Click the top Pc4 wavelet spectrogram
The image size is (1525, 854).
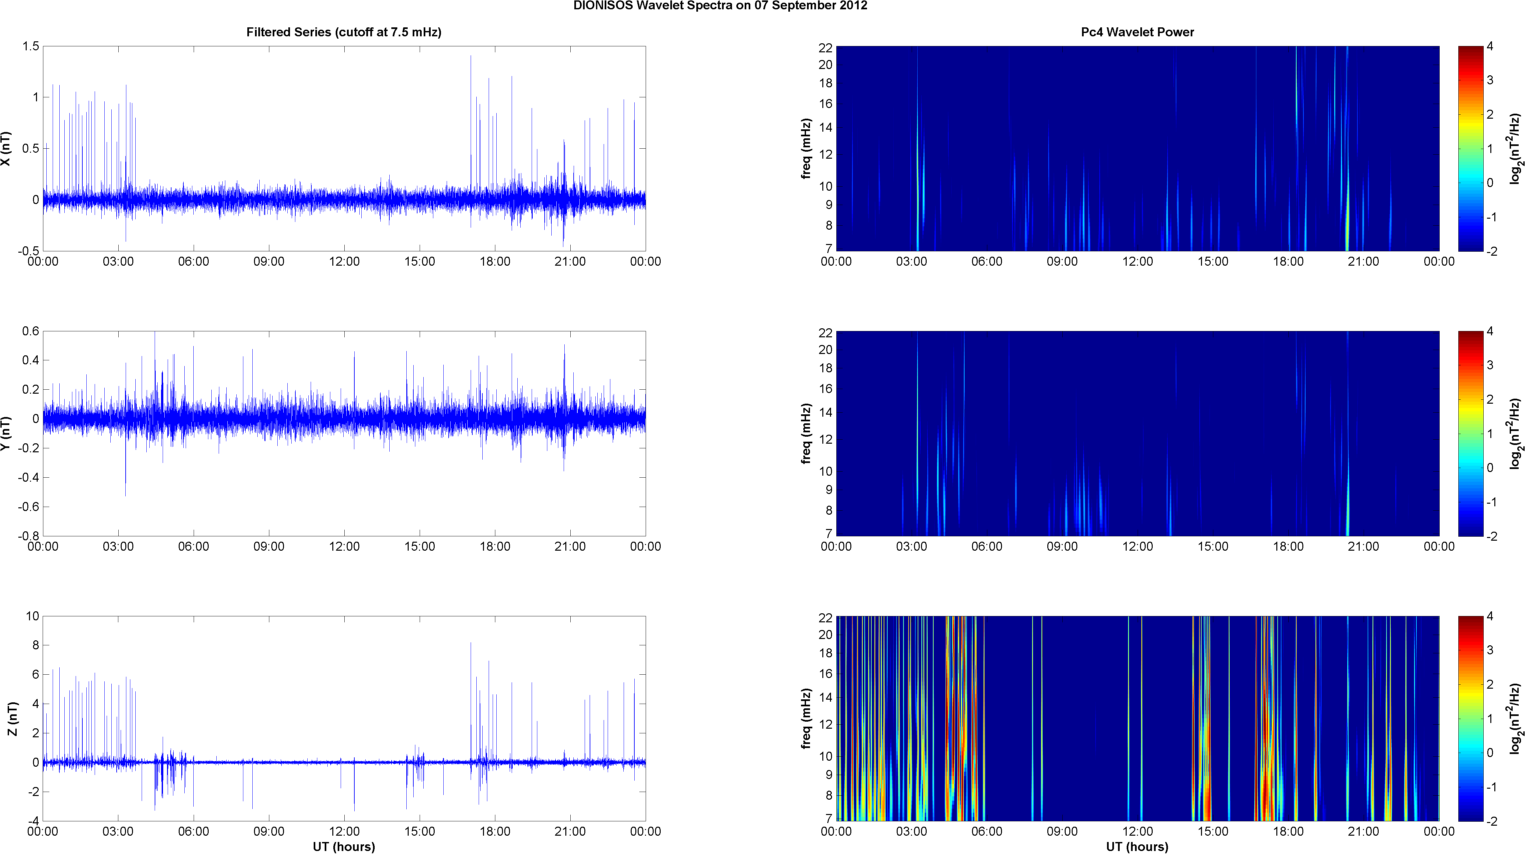tap(1137, 148)
